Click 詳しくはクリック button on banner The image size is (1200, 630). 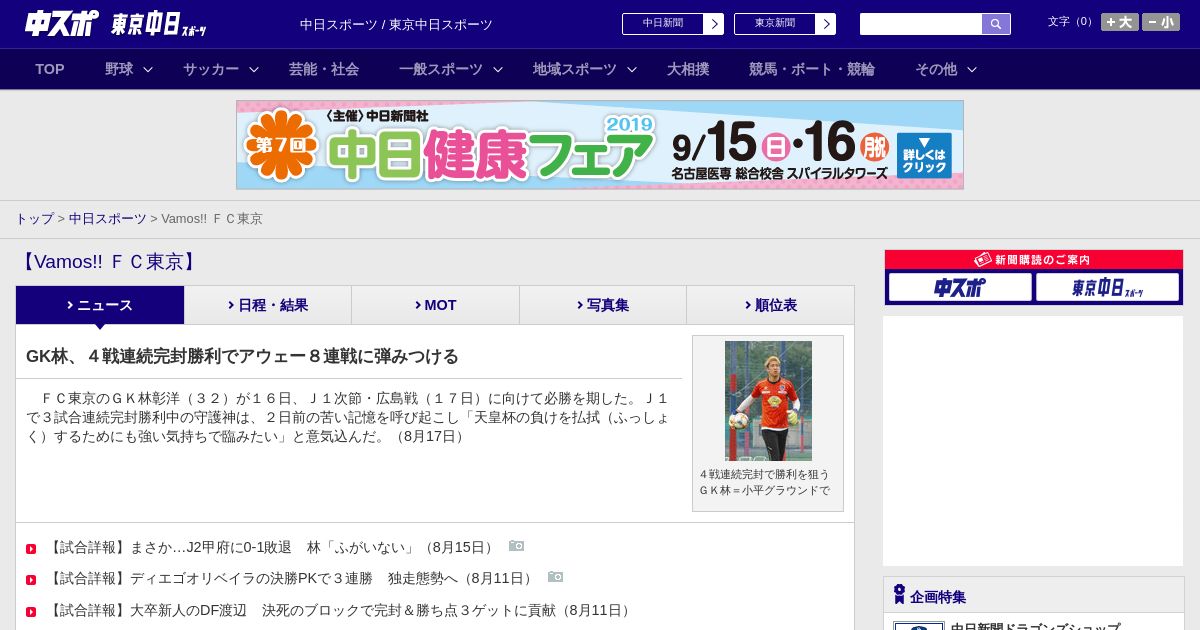coord(924,155)
